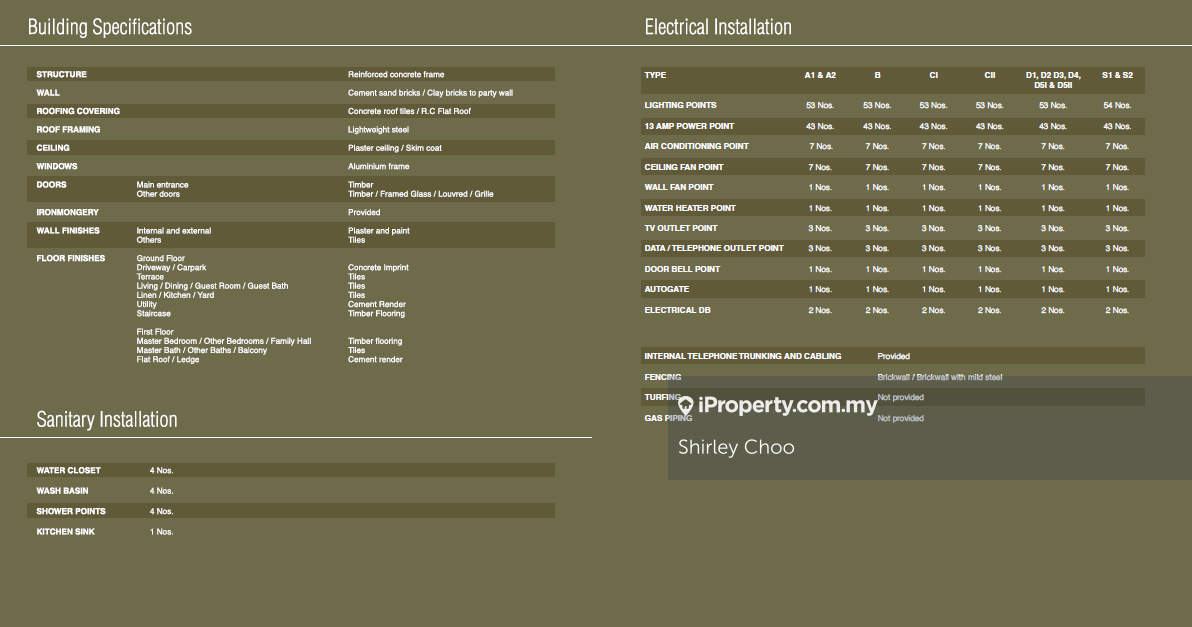
Task: Click the Shirley Choo agent name
Action: [736, 447]
